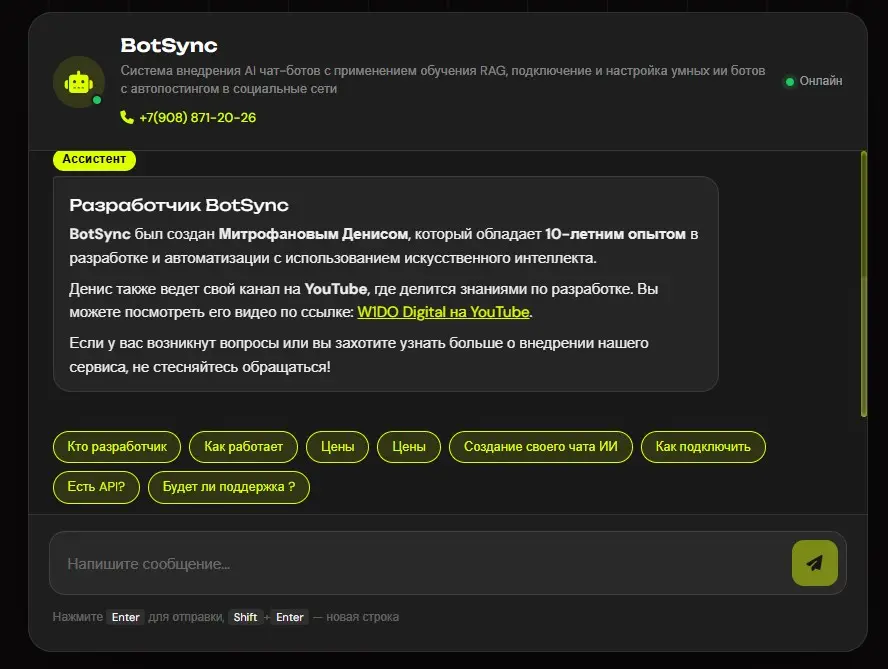Click bold '10-летним опытом' text

[615, 234]
